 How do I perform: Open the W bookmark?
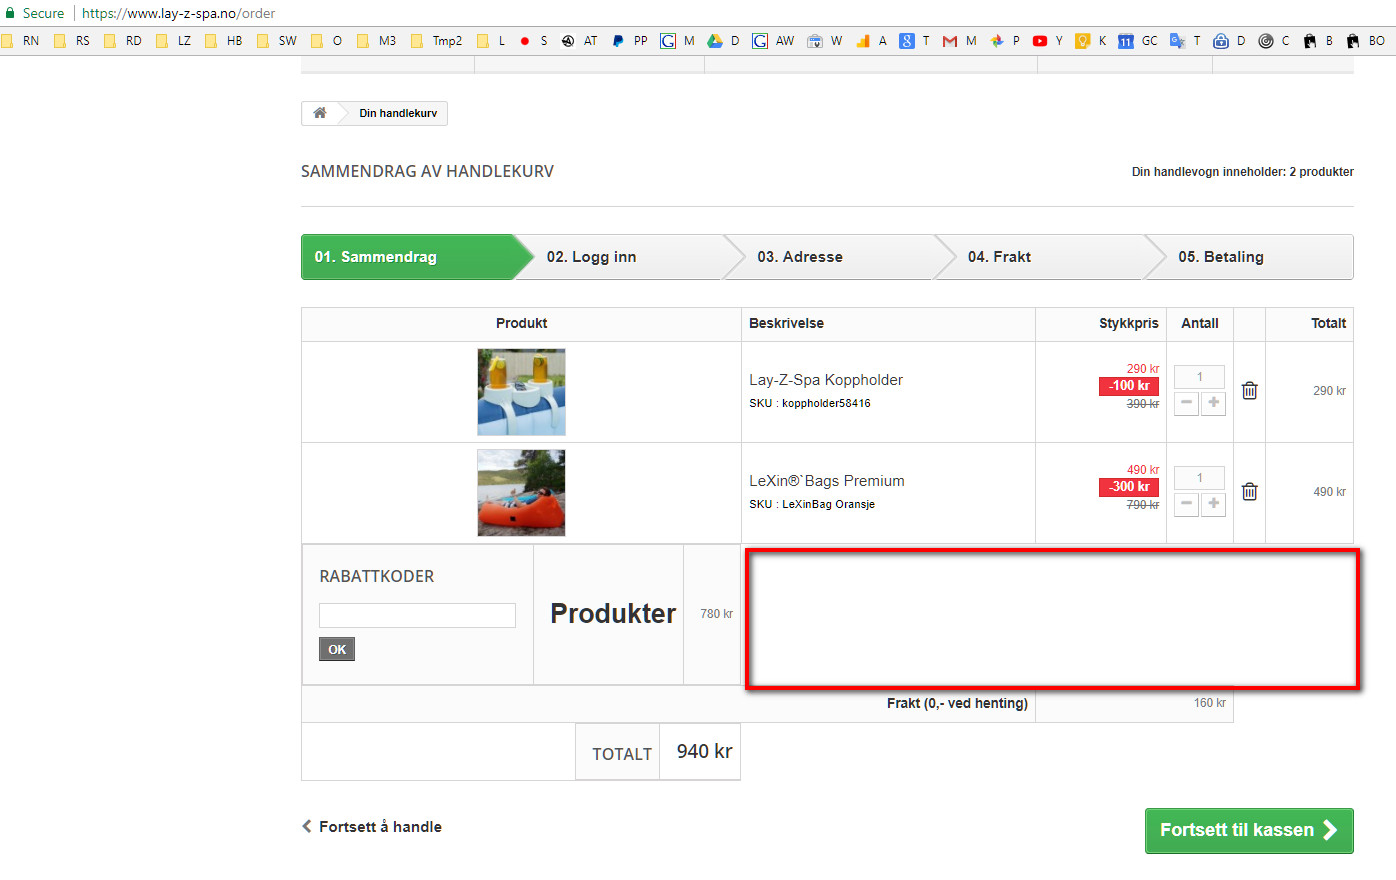click(825, 41)
